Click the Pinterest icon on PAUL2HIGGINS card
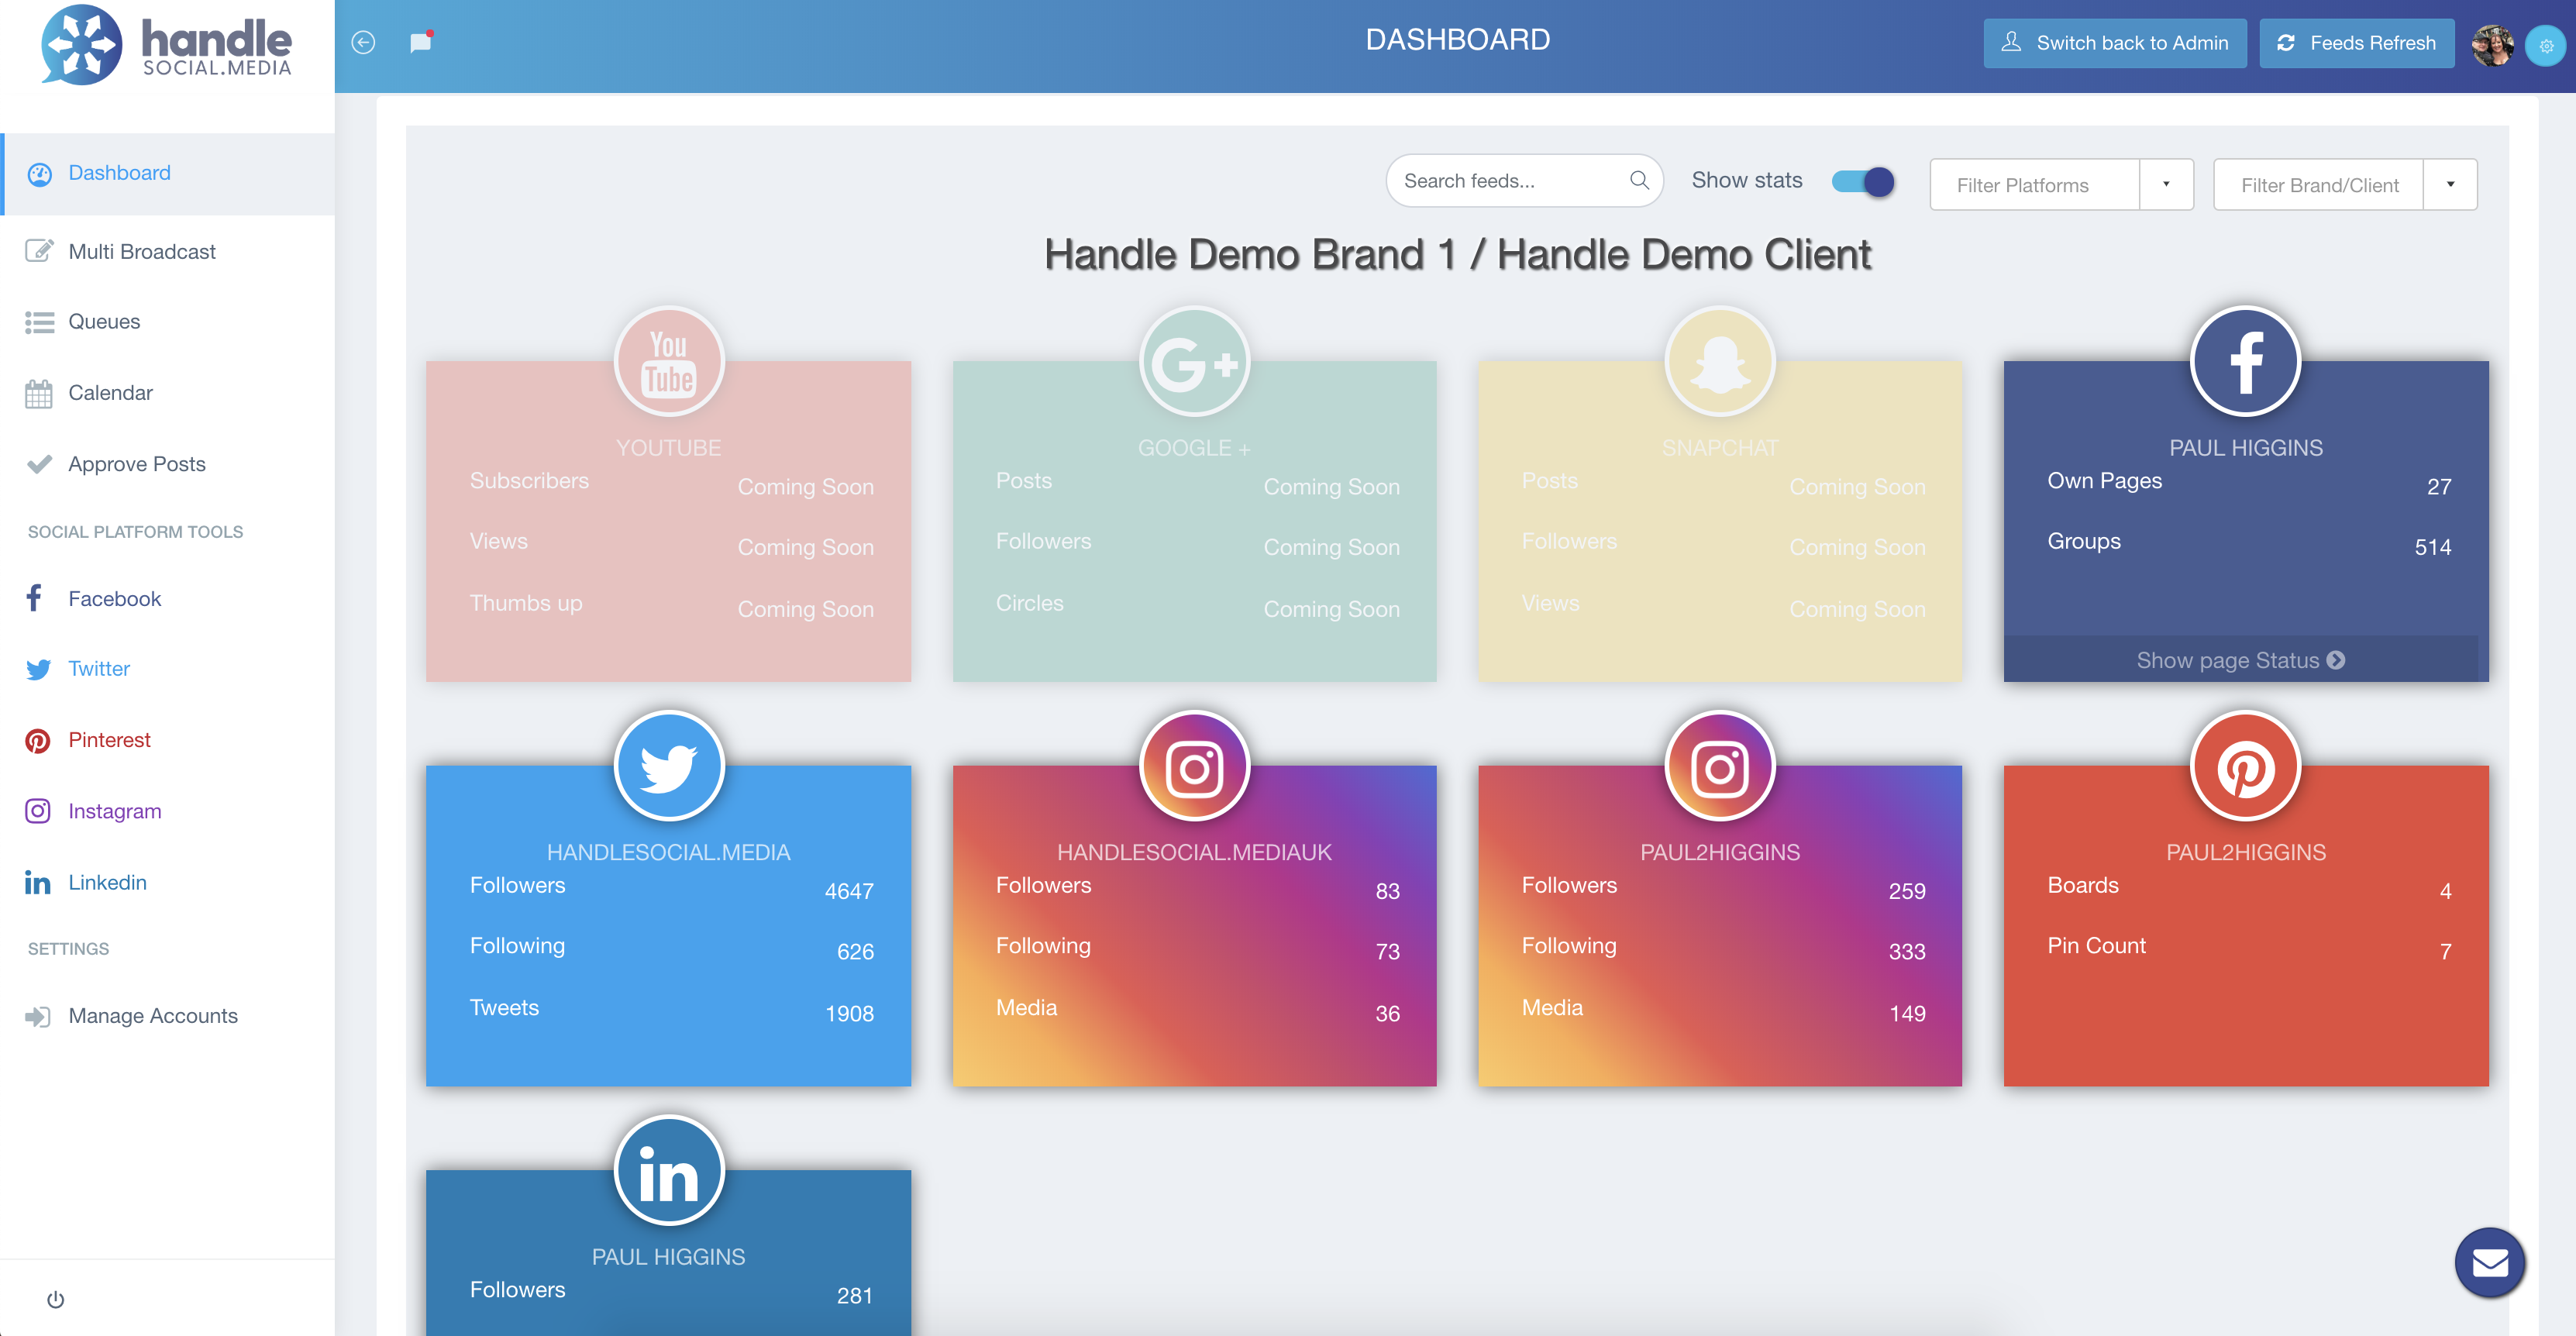 2245,767
